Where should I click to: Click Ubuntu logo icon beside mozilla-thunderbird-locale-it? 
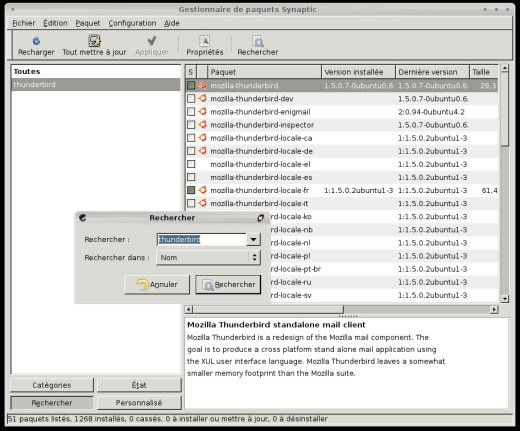coord(202,203)
